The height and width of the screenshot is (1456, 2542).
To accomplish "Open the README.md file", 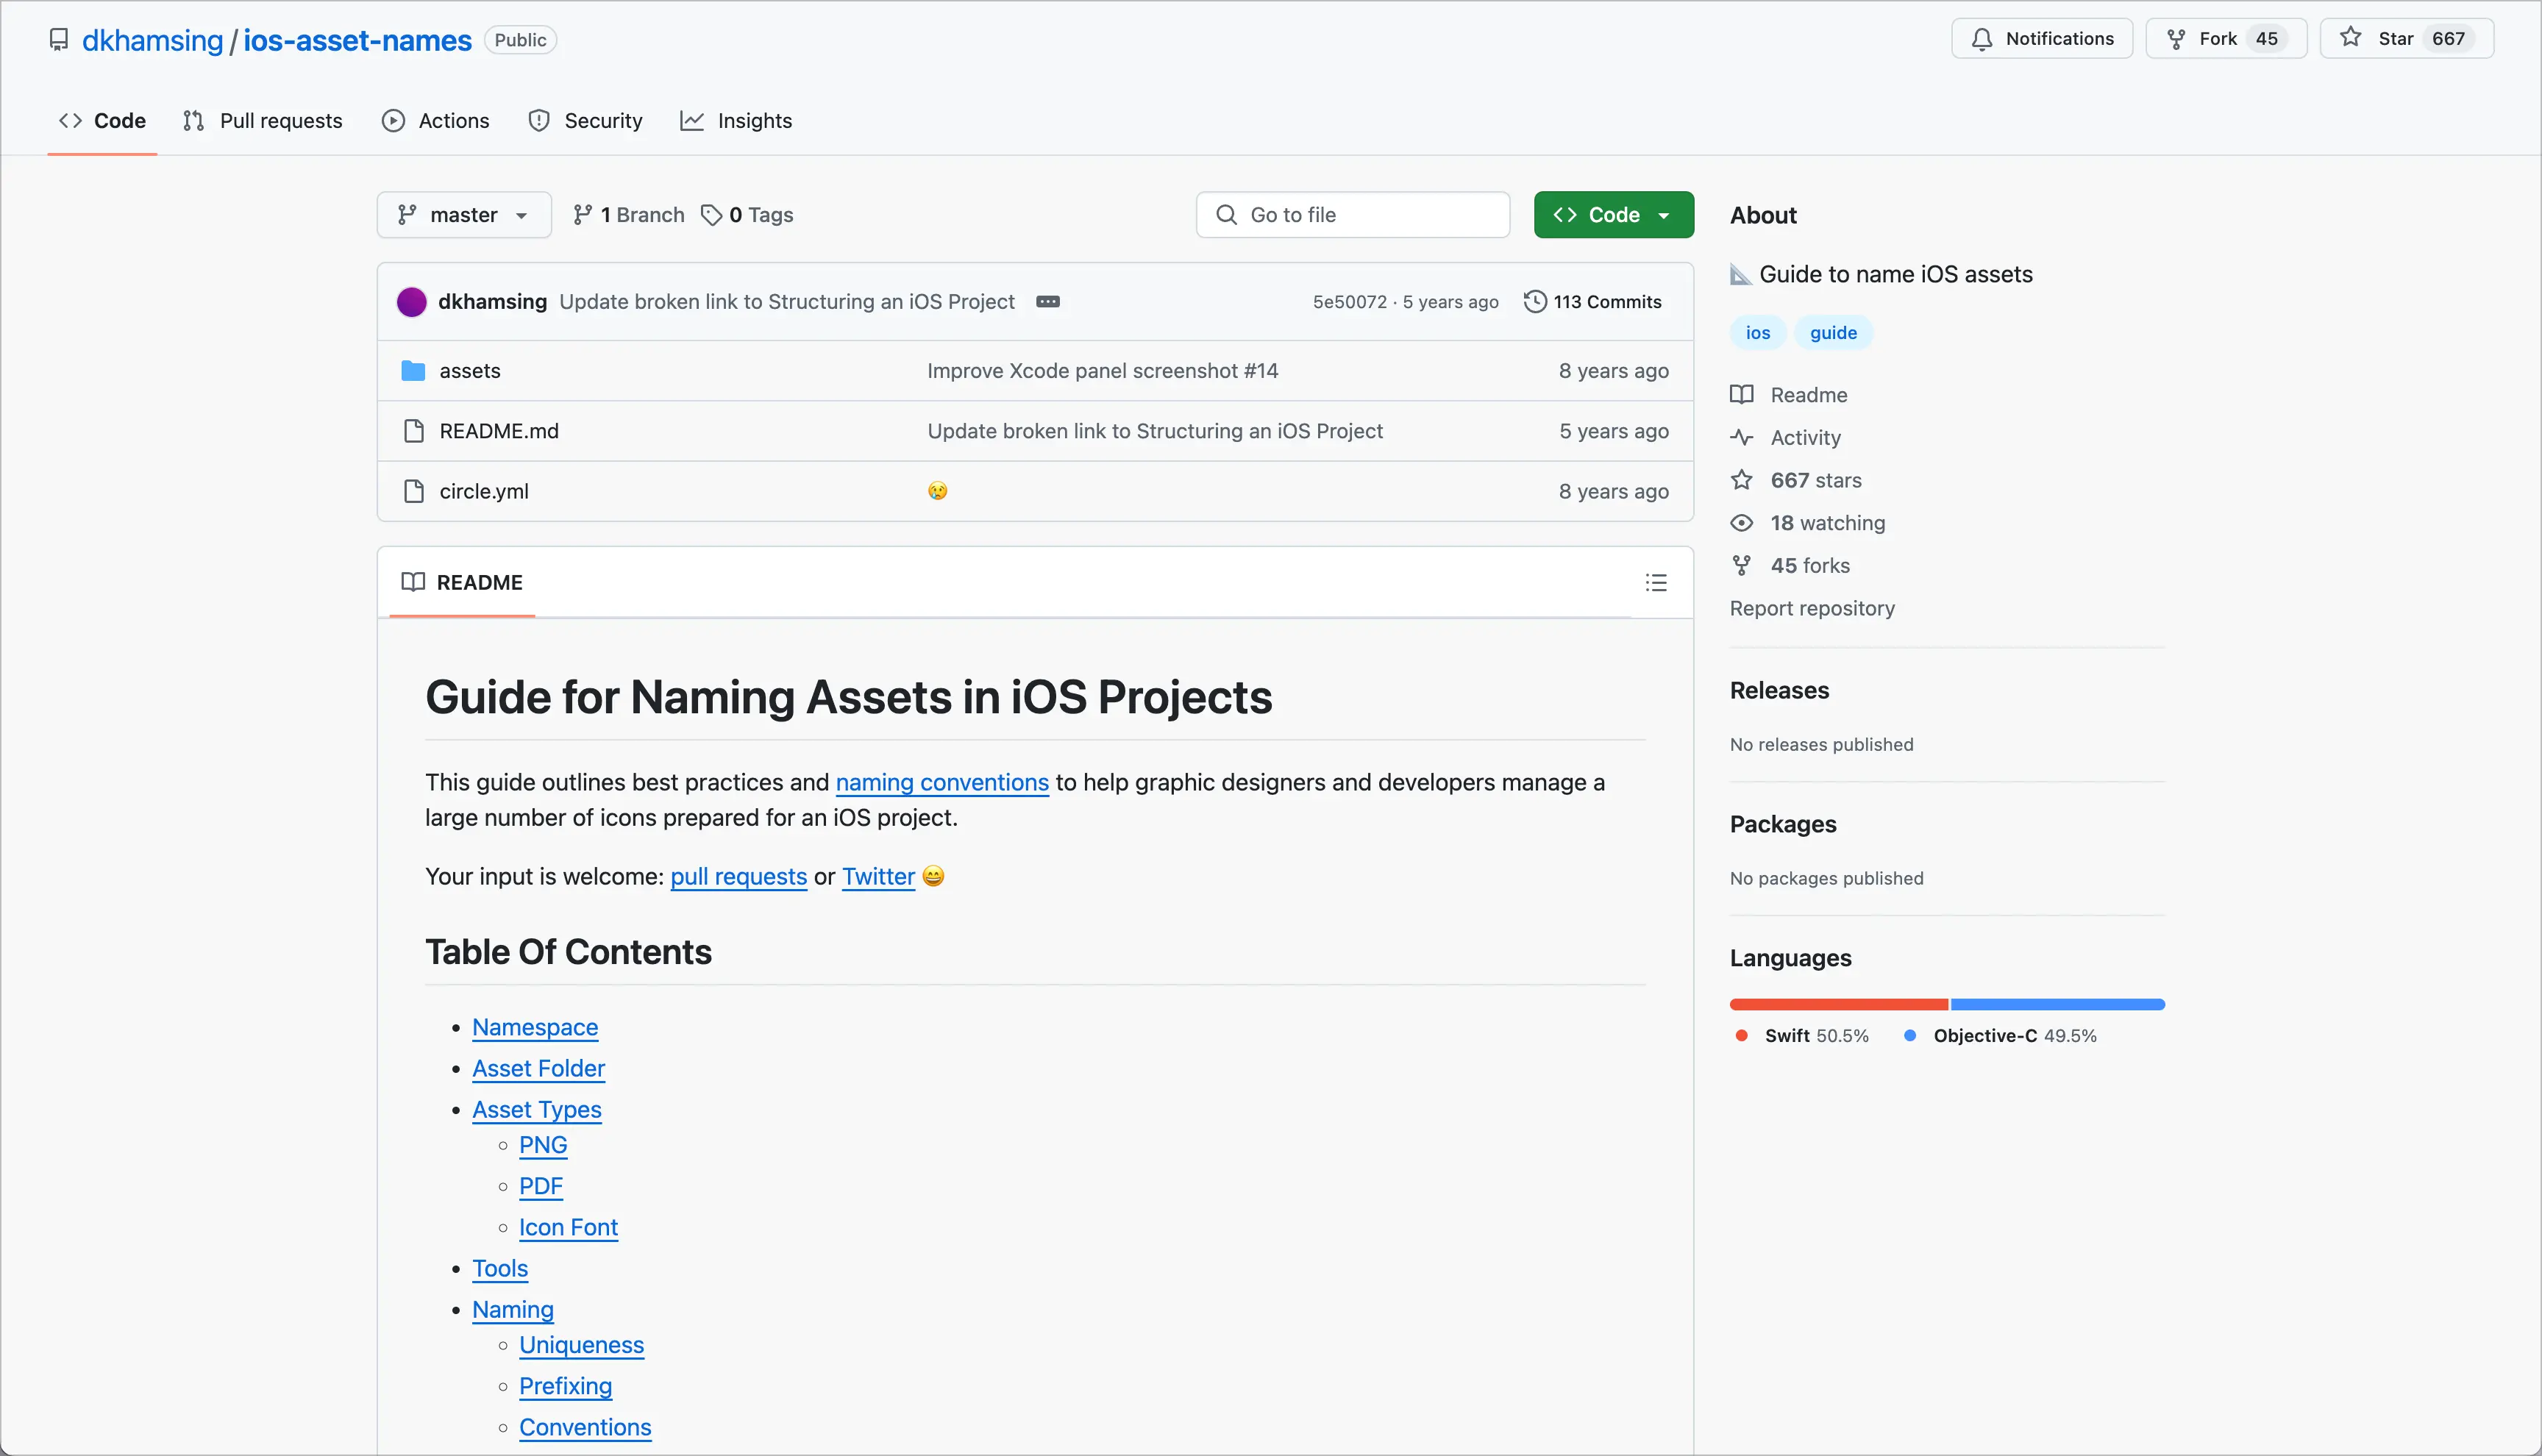I will point(499,431).
